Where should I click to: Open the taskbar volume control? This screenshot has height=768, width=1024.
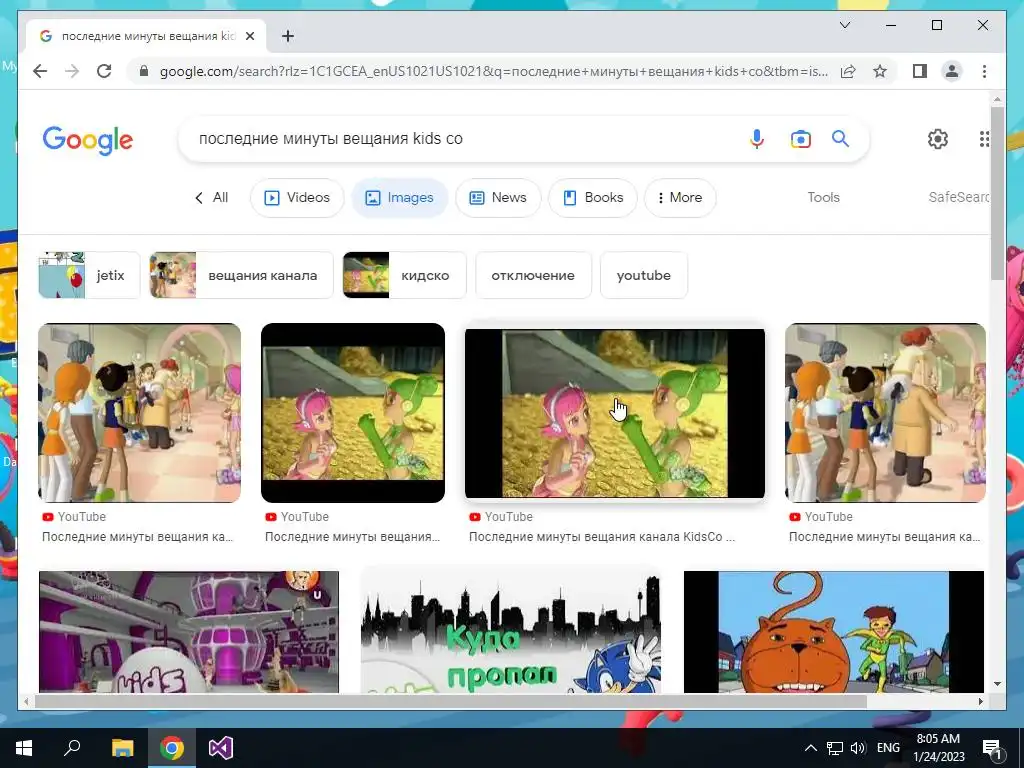[x=858, y=748]
